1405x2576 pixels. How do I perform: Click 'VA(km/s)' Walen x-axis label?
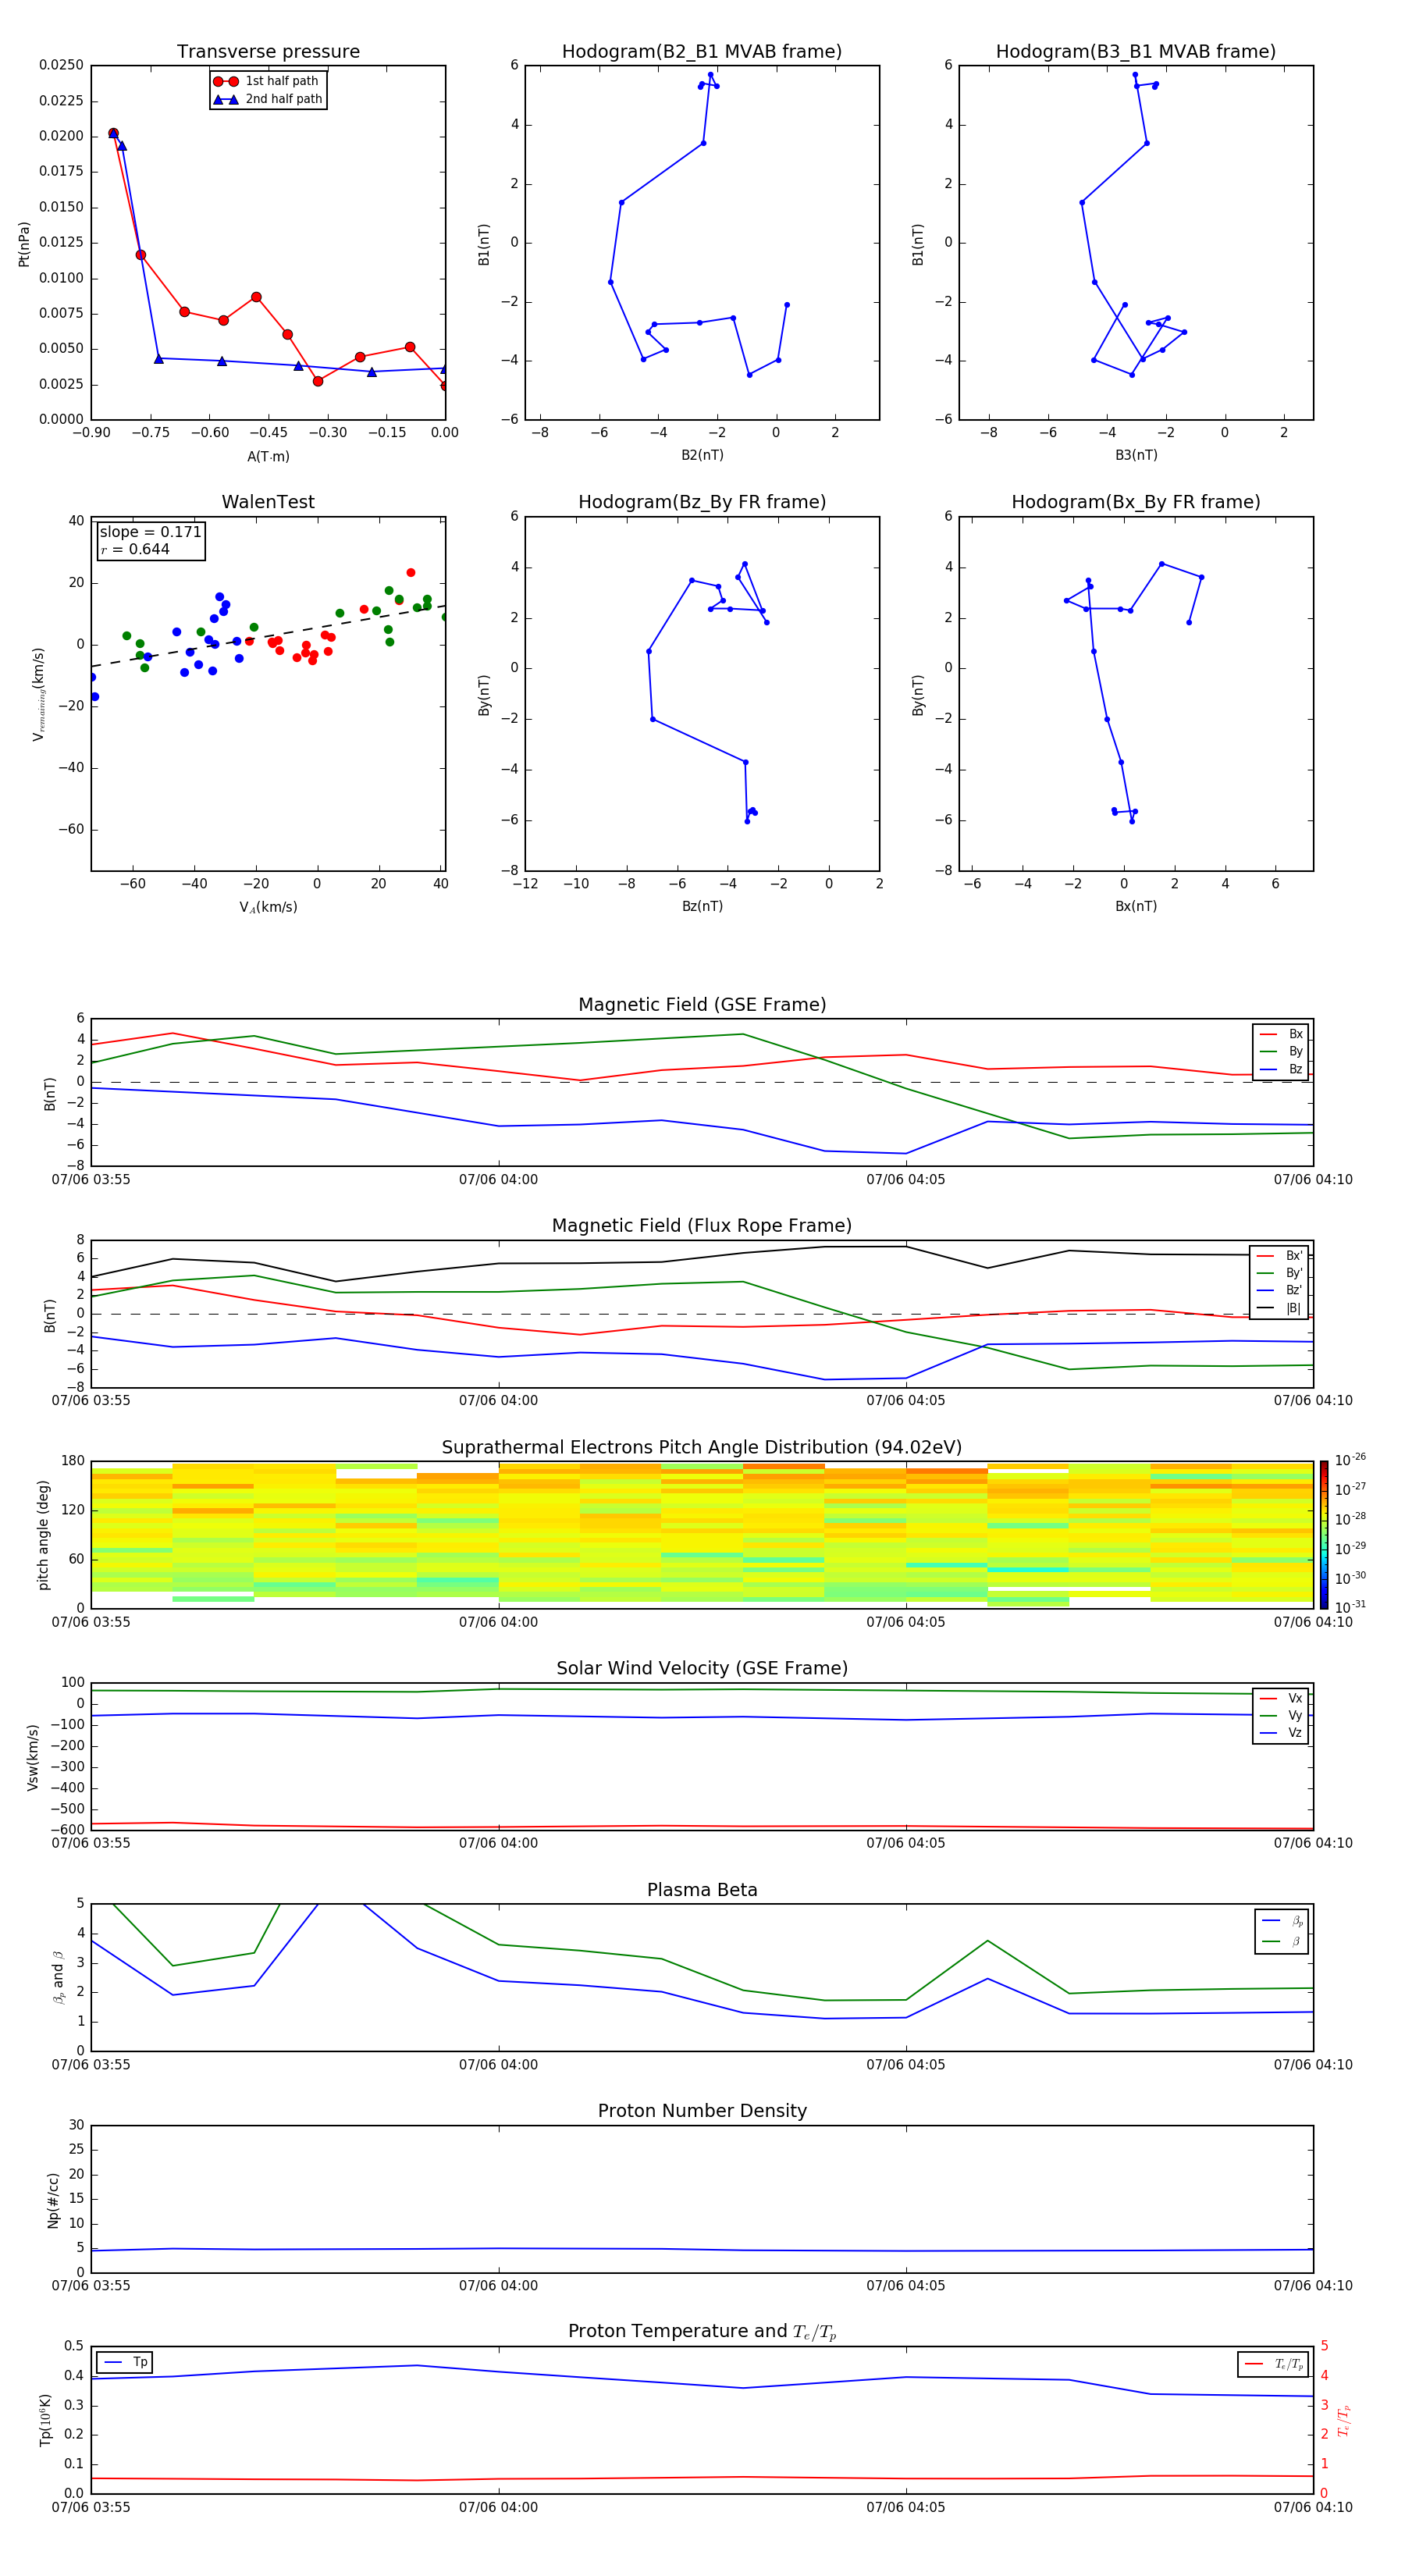(268, 908)
